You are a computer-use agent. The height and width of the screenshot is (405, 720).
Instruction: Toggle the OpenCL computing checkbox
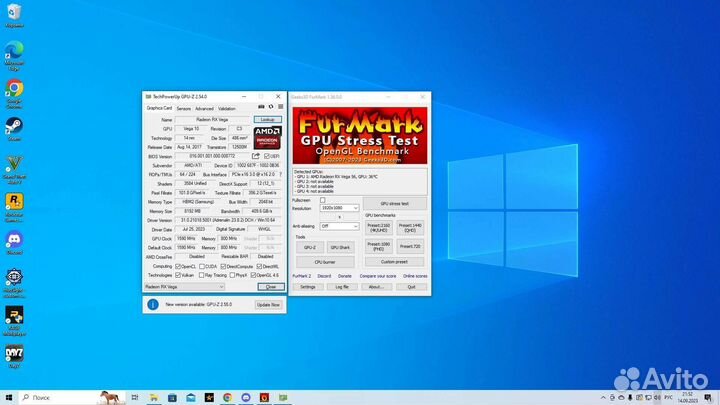tap(179, 267)
